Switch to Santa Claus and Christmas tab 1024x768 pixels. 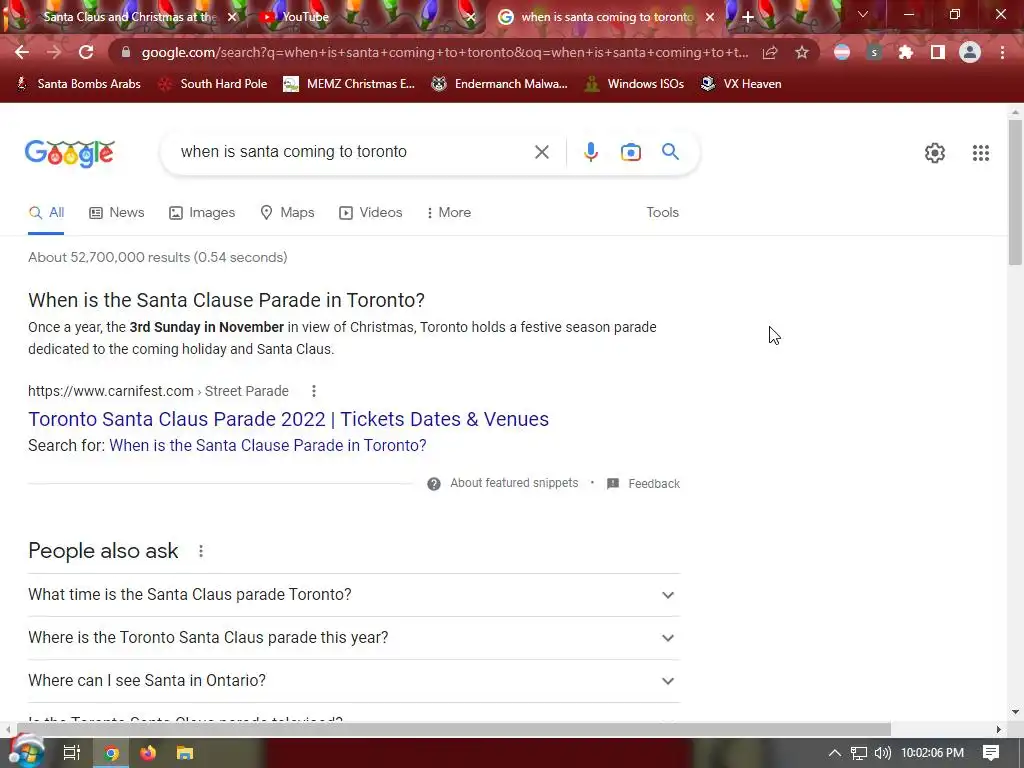(x=129, y=17)
